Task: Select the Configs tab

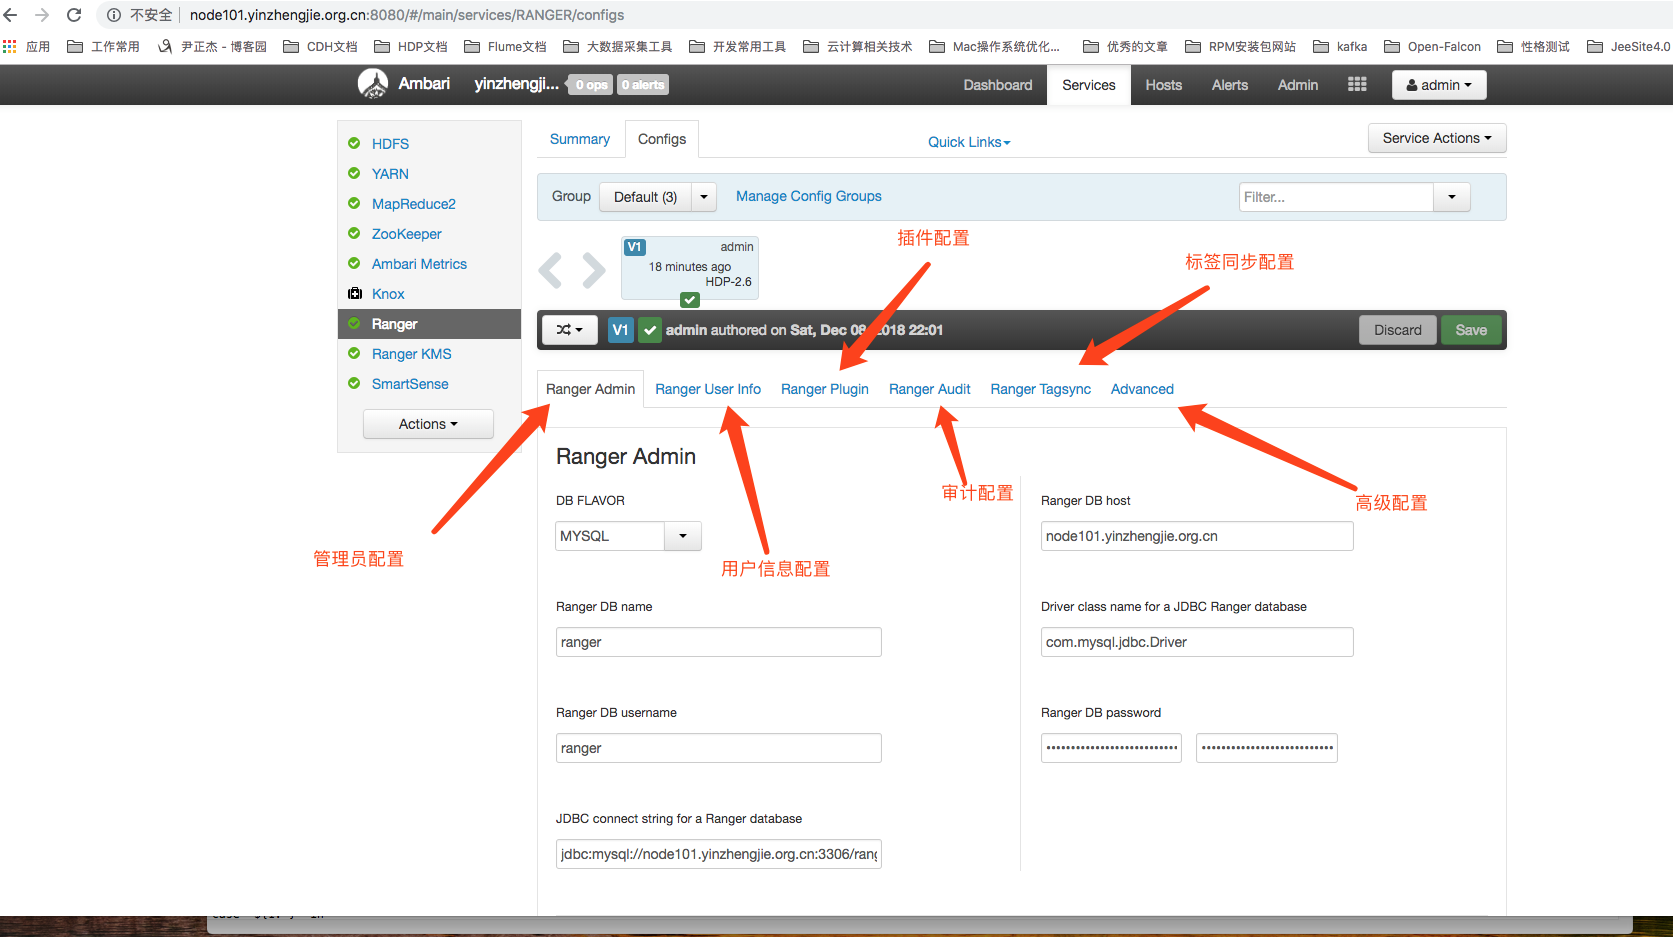Action: tap(662, 139)
